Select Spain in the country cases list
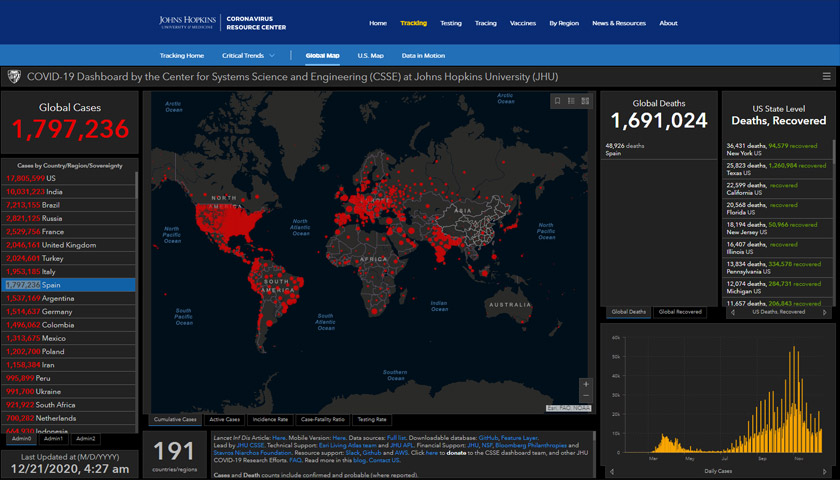This screenshot has height=480, width=840. [70, 285]
